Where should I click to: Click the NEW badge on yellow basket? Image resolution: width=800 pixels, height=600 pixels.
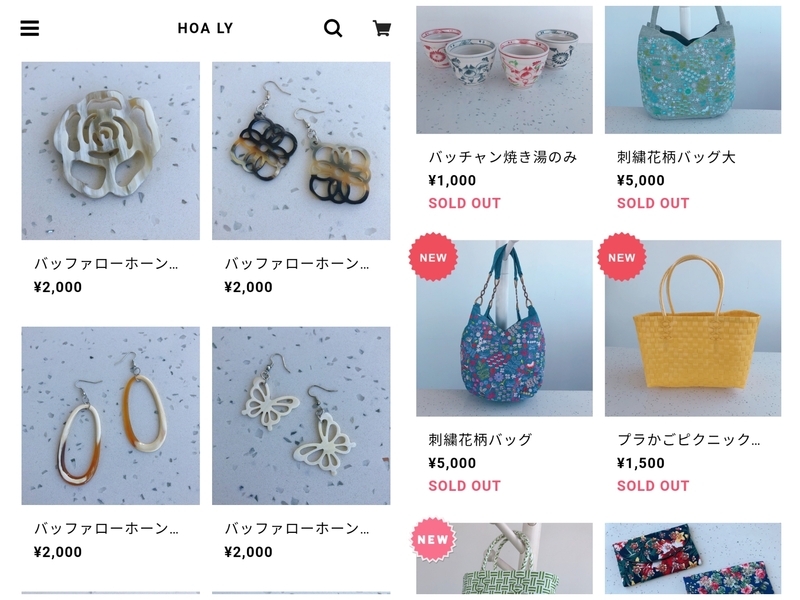(621, 257)
